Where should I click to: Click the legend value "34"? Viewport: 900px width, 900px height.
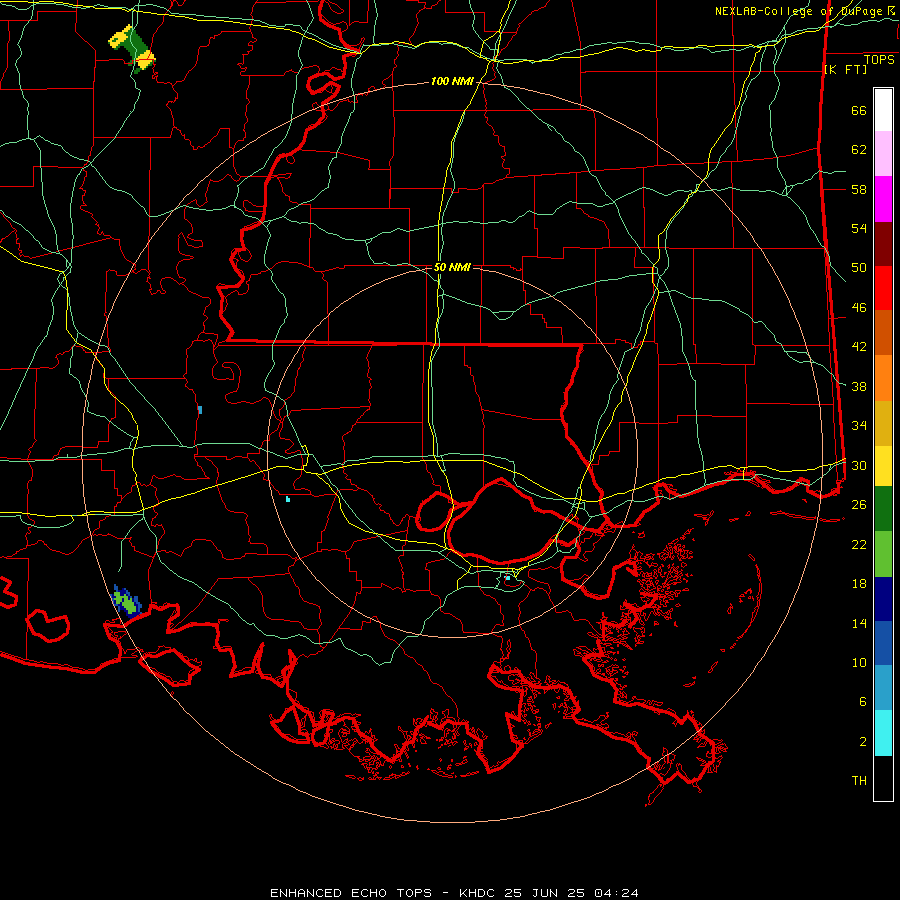point(859,426)
